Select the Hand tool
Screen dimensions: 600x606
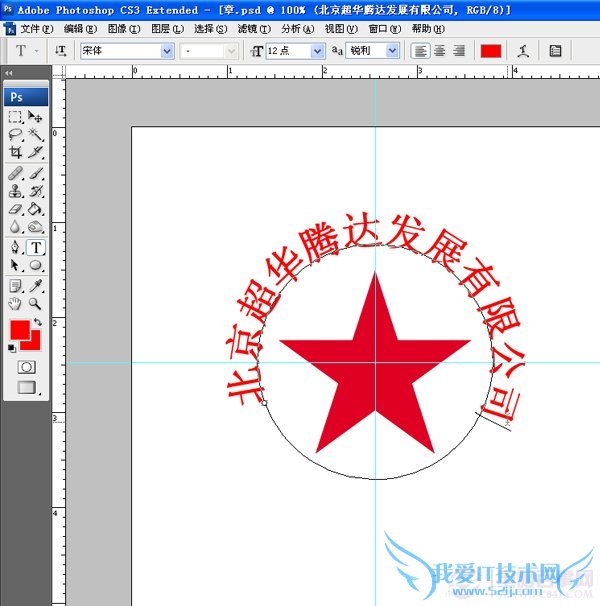[x=15, y=304]
